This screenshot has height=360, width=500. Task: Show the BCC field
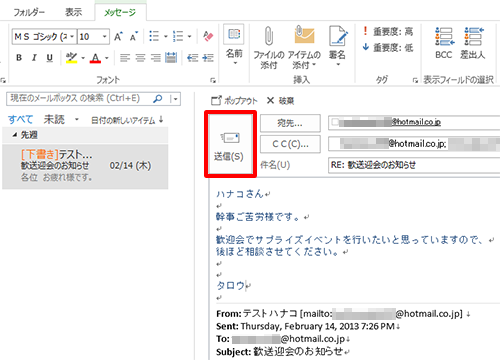pyautogui.click(x=444, y=43)
